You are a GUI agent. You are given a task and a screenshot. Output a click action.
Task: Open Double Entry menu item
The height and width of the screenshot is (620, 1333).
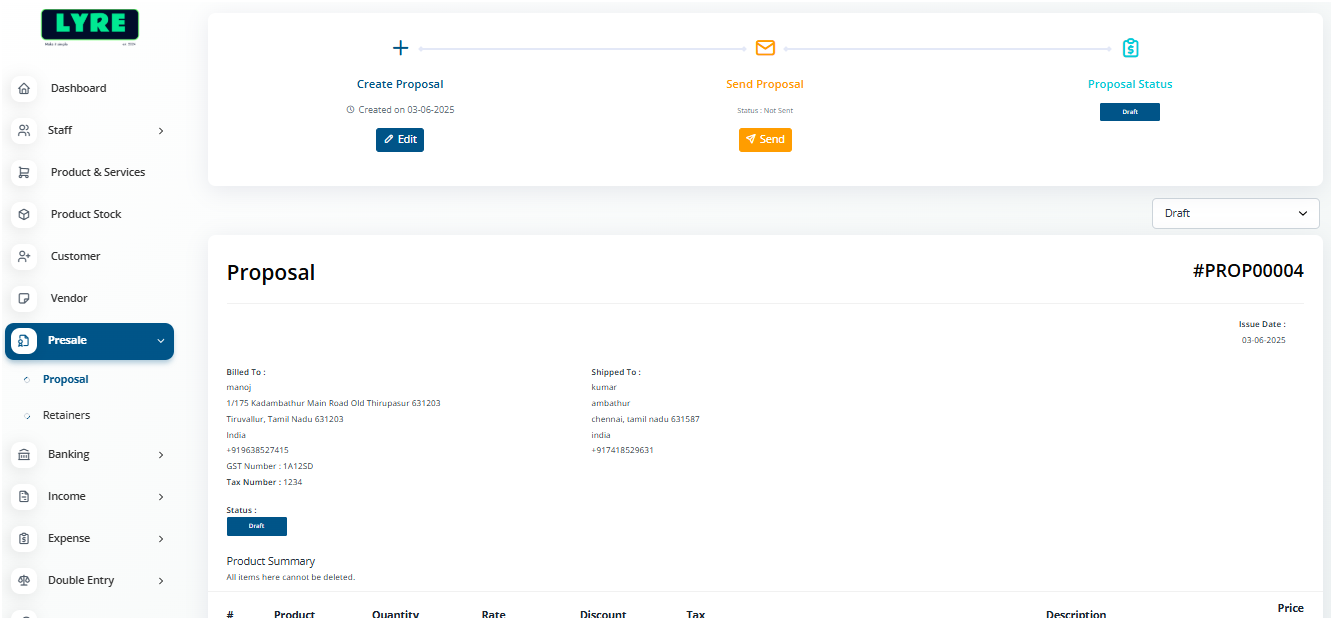(81, 580)
